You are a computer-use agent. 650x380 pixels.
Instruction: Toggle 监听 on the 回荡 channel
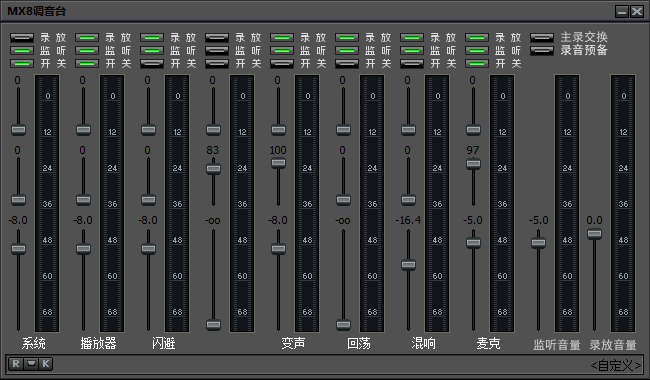[x=347, y=51]
